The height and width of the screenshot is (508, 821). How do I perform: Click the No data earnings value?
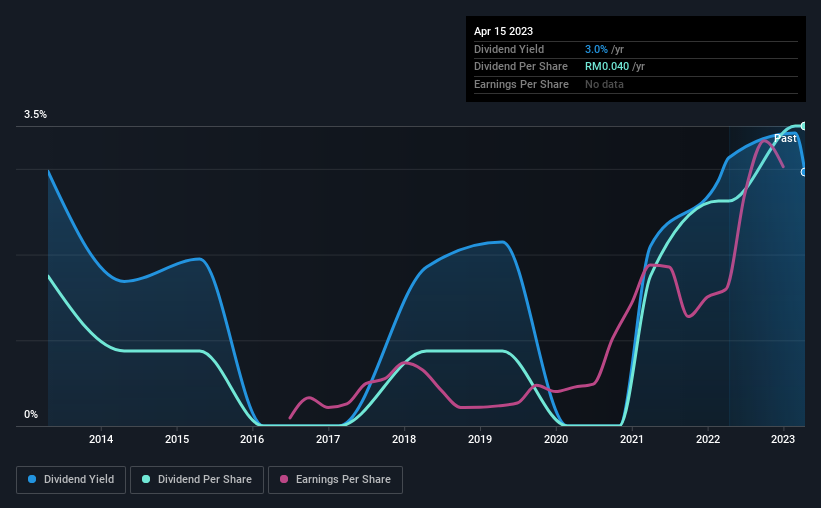tap(604, 84)
